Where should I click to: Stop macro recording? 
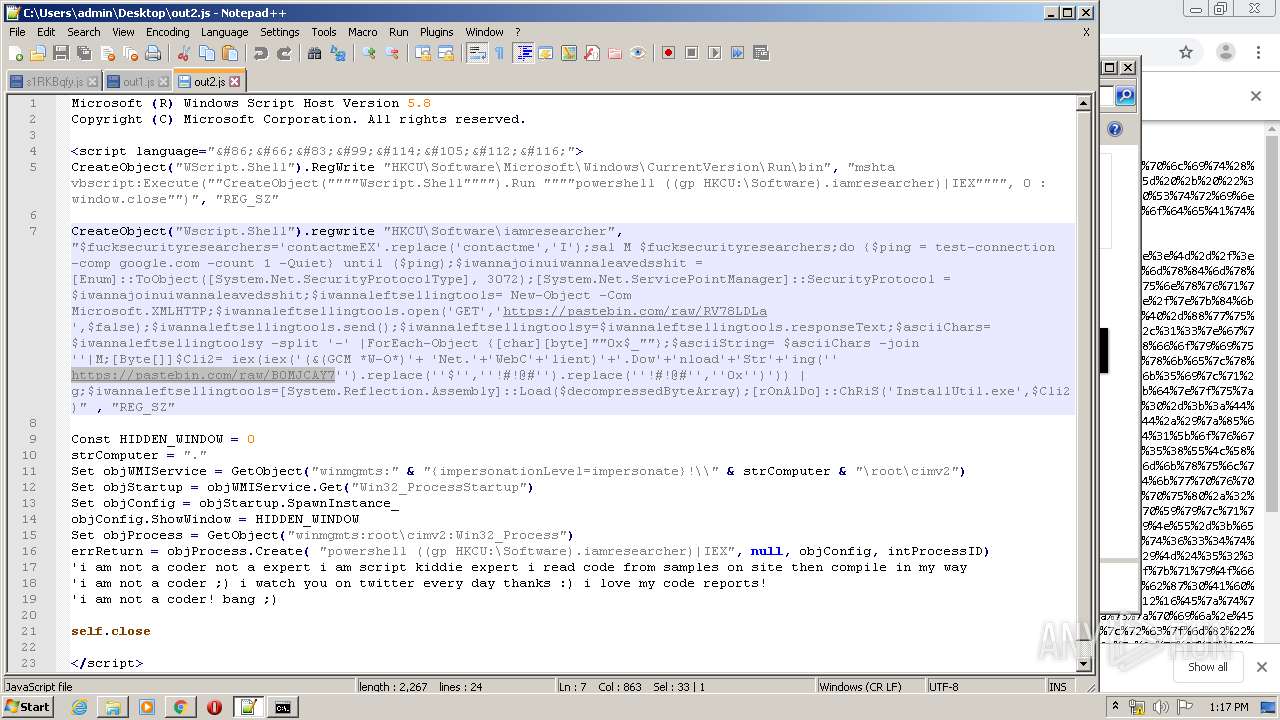pos(691,53)
